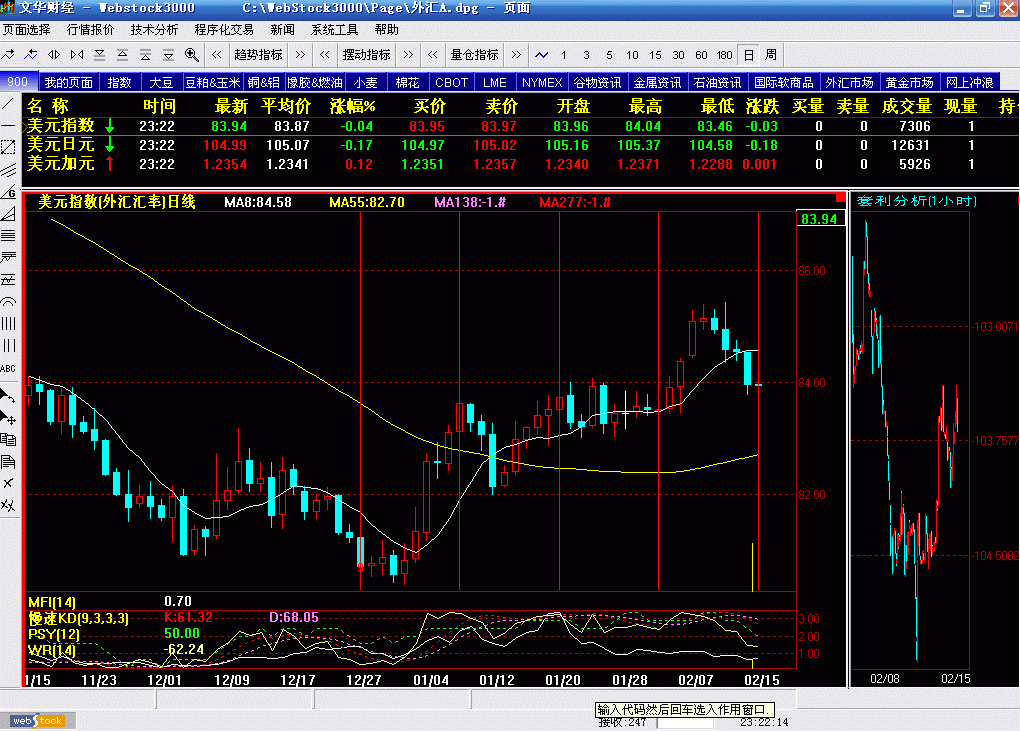Switch chart to daily period 日
The width and height of the screenshot is (1020, 731).
[x=749, y=55]
